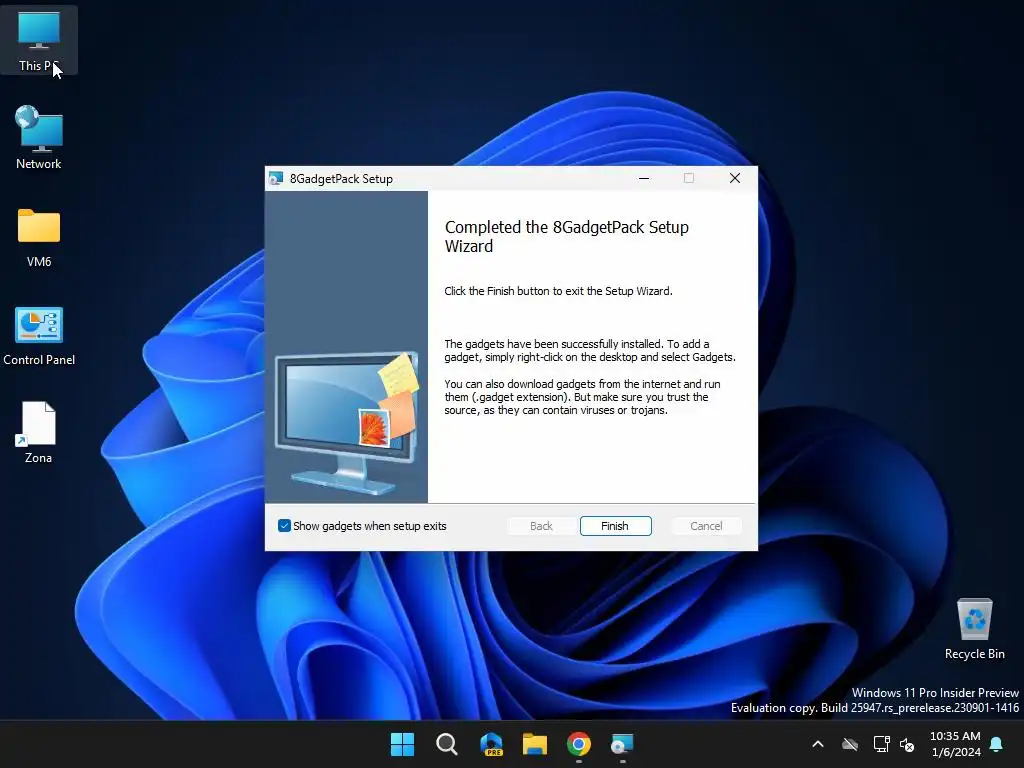The width and height of the screenshot is (1024, 768).
Task: Minimize the 8GadgetPack Setup window
Action: pos(644,178)
